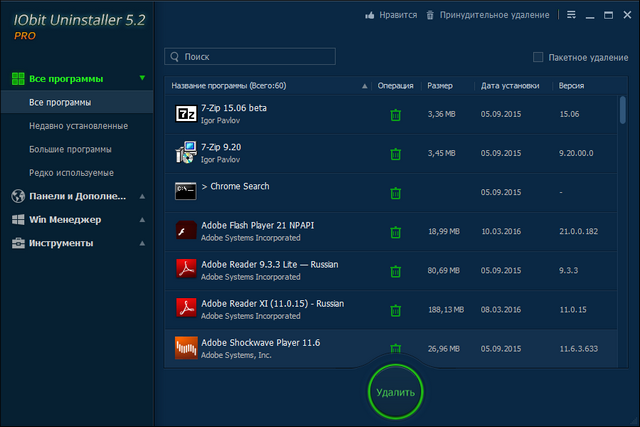Enable the Пакетное удаление checkbox
The image size is (640, 427).
coord(538,57)
